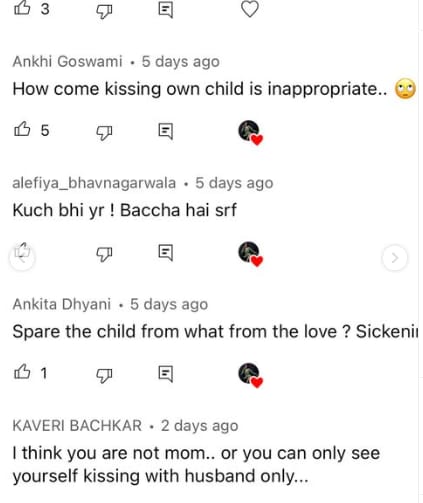The width and height of the screenshot is (423, 503).
Task: Go to next image with right chevron
Action: point(395,258)
